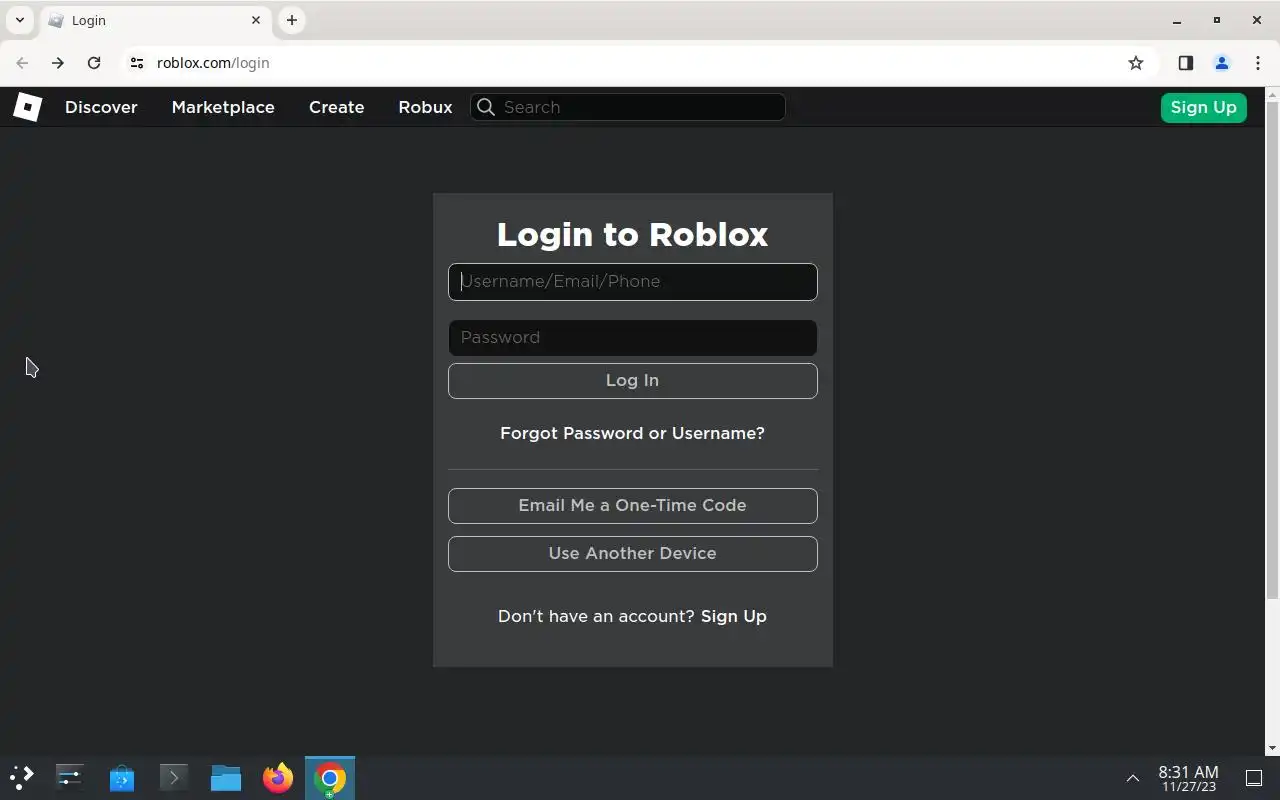The width and height of the screenshot is (1280, 800).
Task: Open the Chrome profile avatar icon
Action: pos(1222,63)
